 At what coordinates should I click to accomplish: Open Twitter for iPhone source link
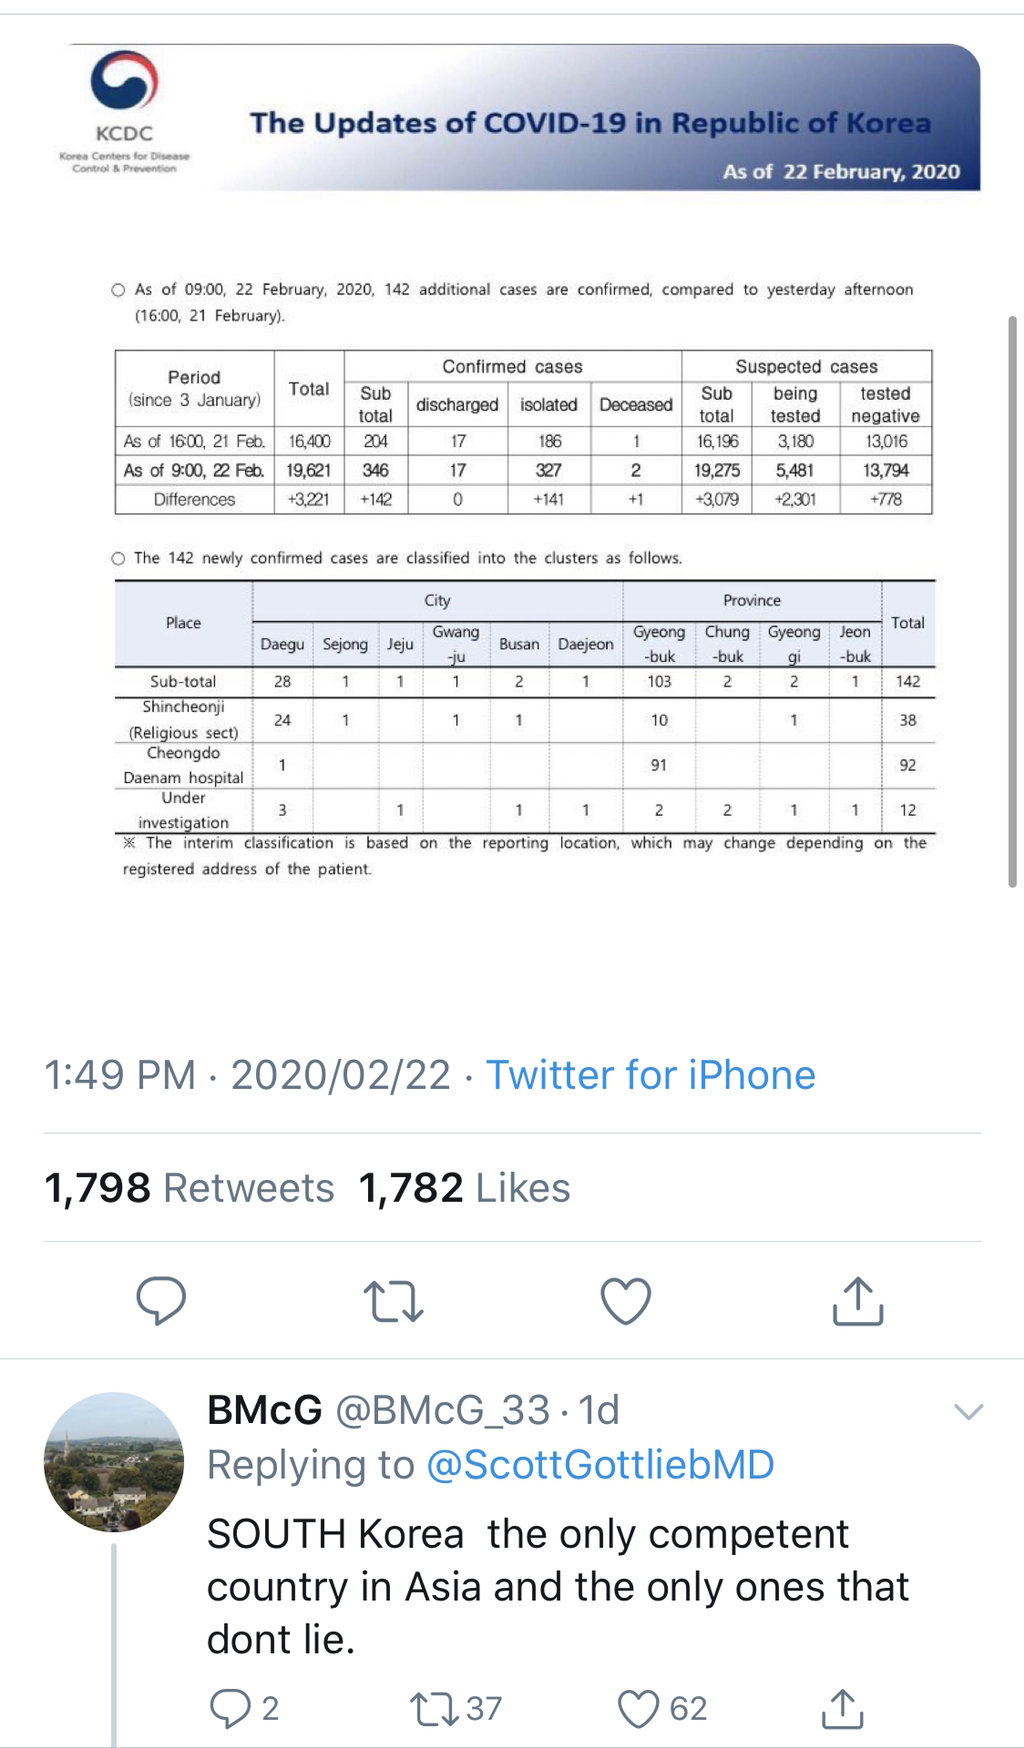tap(650, 1075)
